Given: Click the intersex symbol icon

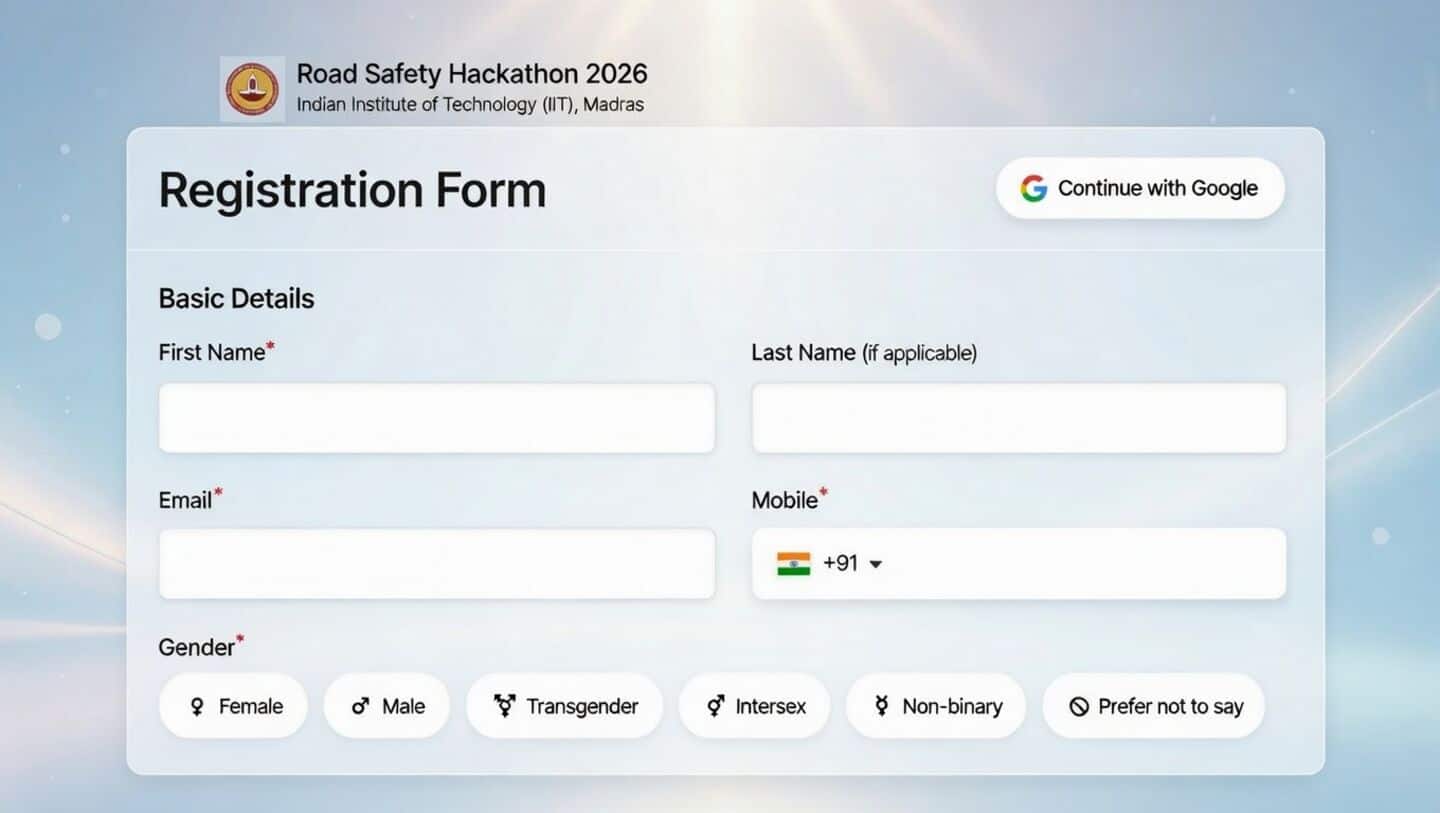Looking at the screenshot, I should [x=713, y=706].
